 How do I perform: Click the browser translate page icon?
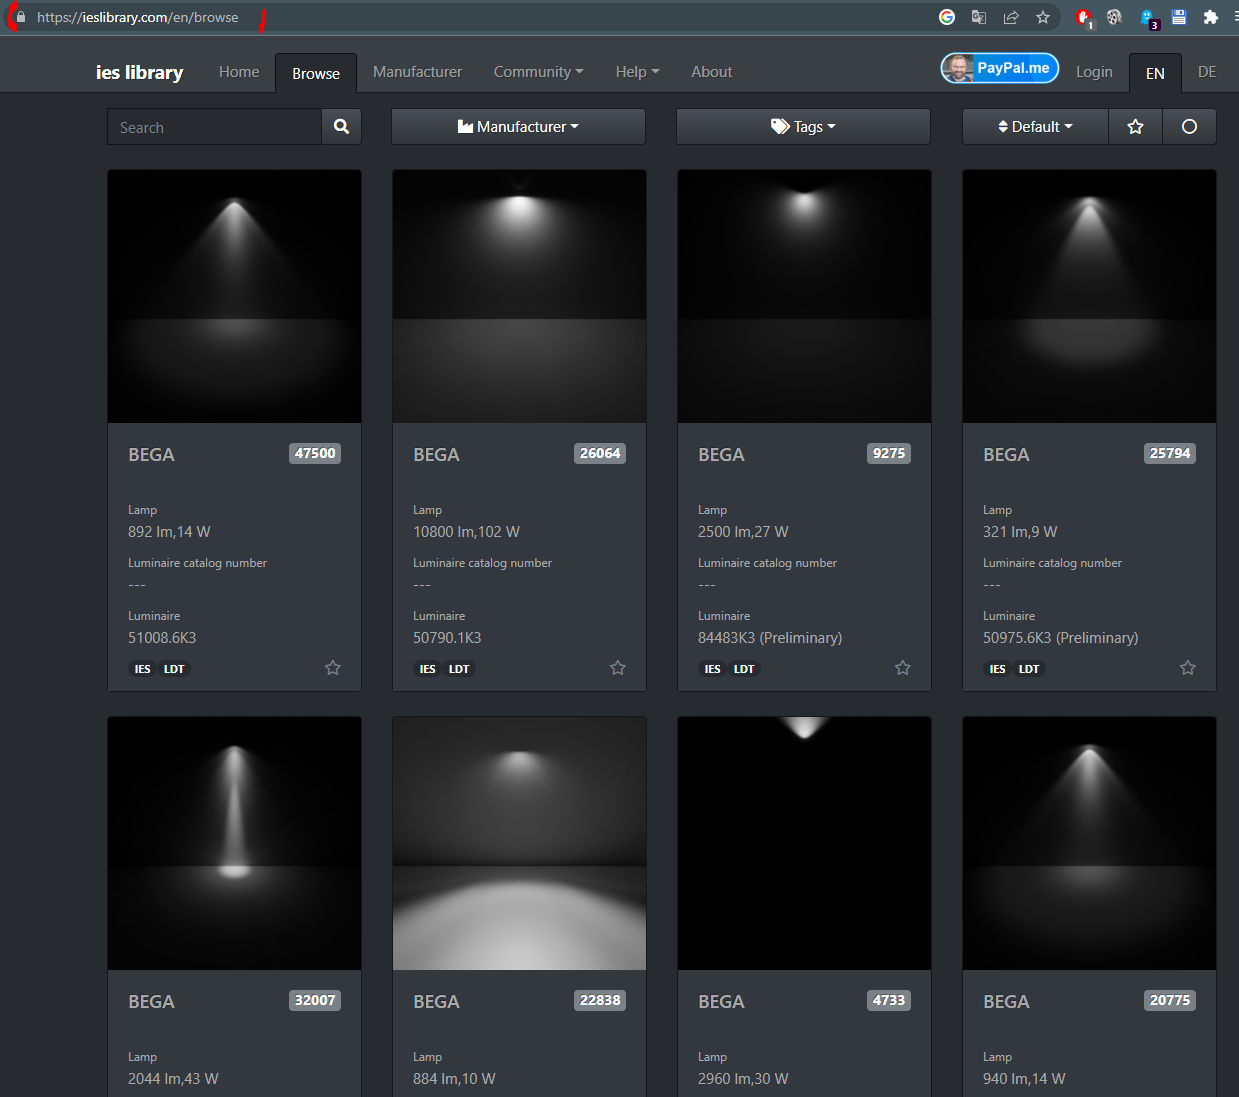point(979,17)
